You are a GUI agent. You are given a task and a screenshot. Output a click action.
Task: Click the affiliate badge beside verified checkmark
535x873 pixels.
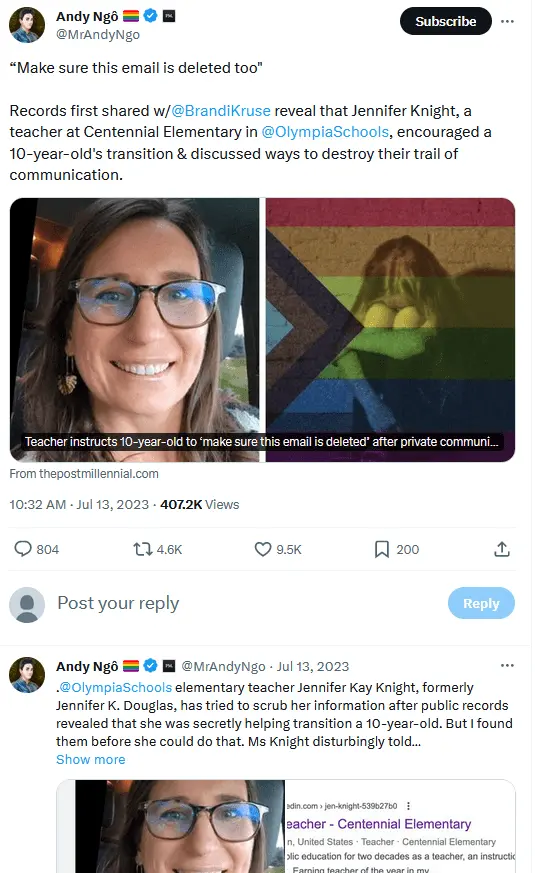(169, 16)
